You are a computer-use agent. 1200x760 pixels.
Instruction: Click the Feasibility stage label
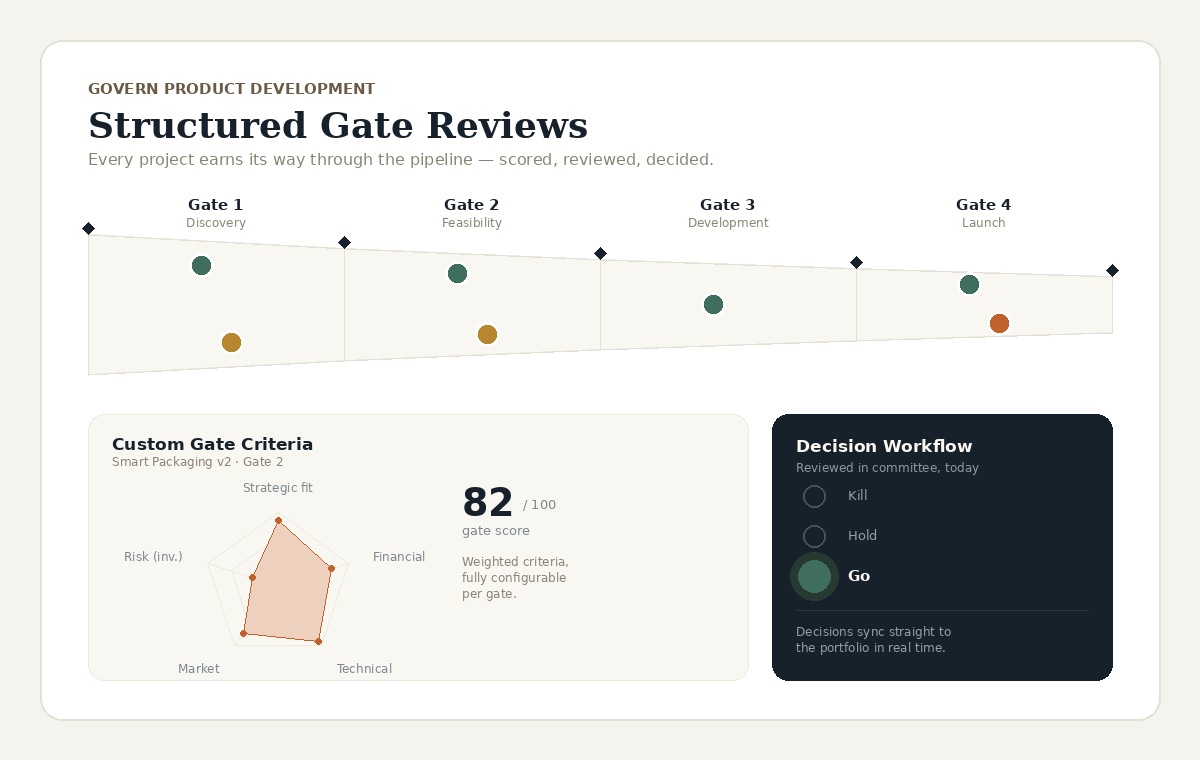click(x=472, y=223)
